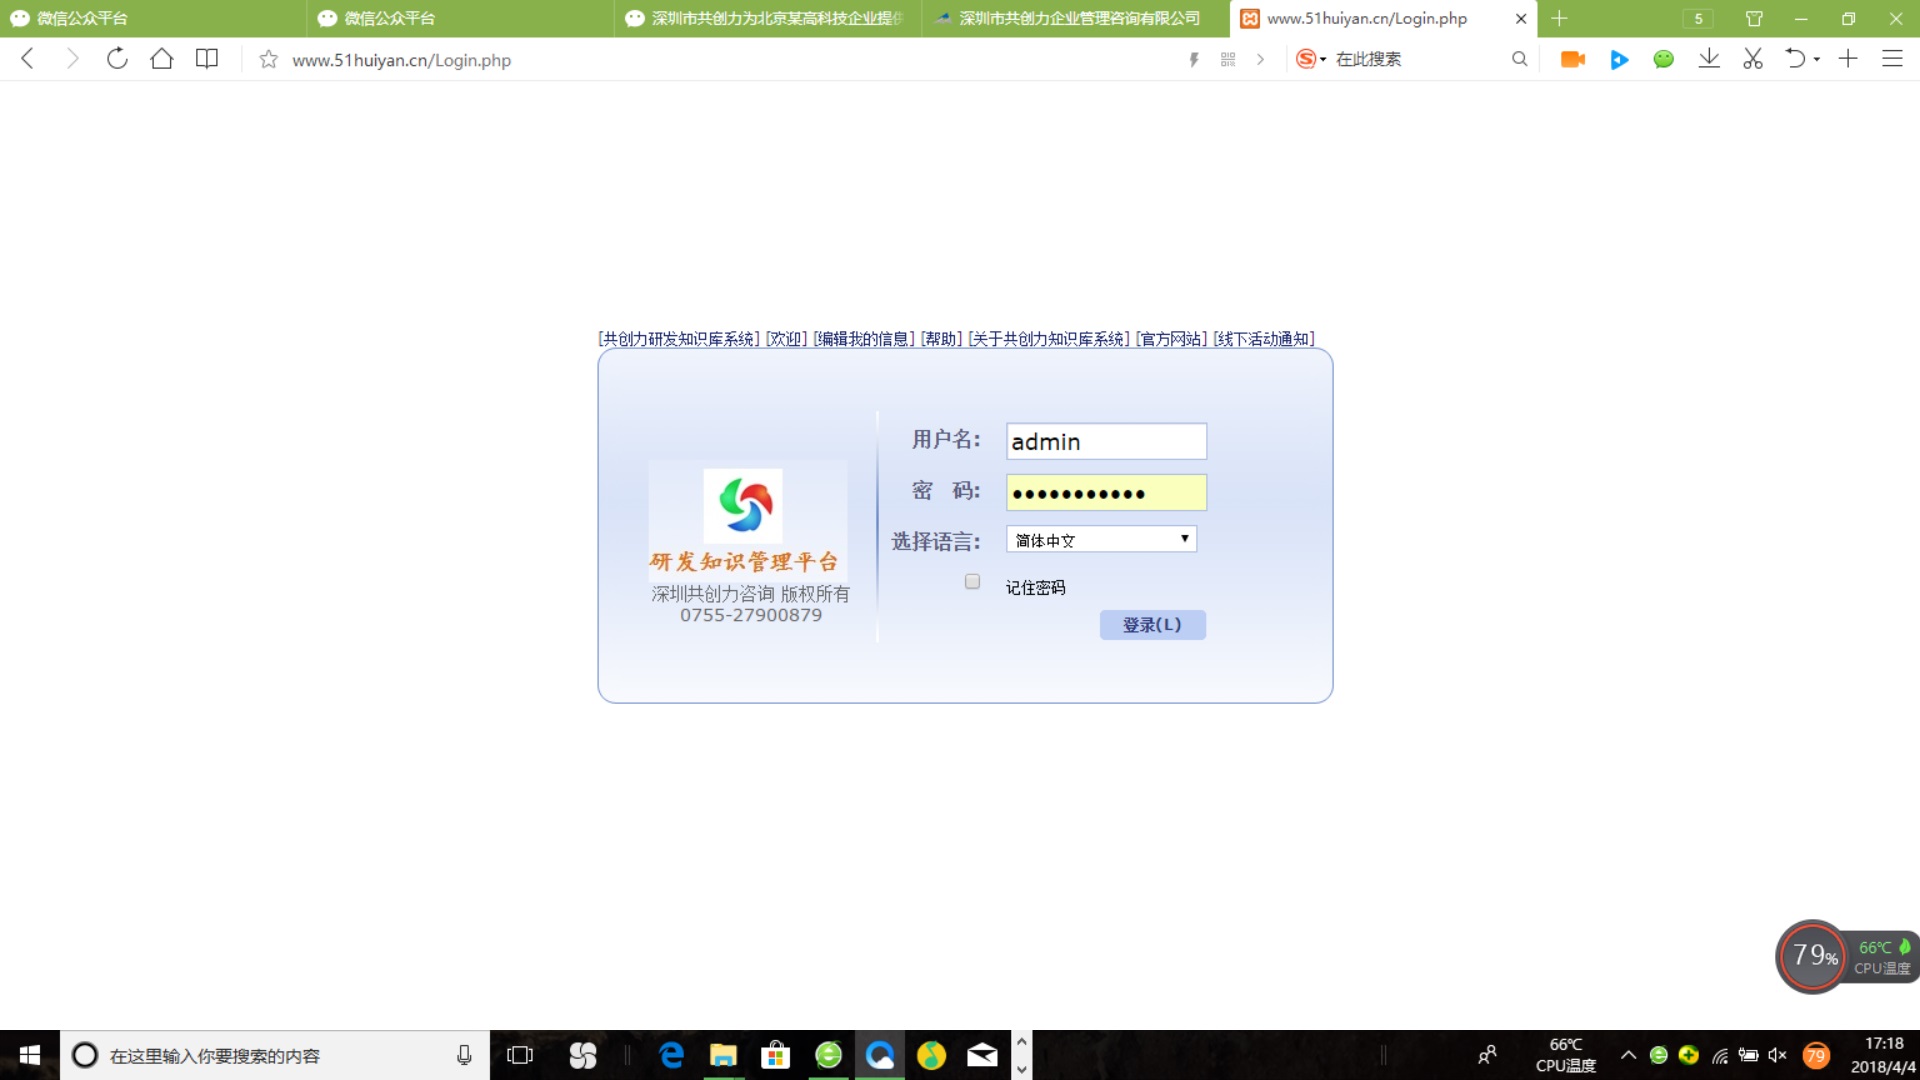Click the undo closed-tab arrow icon
Image resolution: width=1920 pixels, height=1080 pixels.
coord(1796,59)
